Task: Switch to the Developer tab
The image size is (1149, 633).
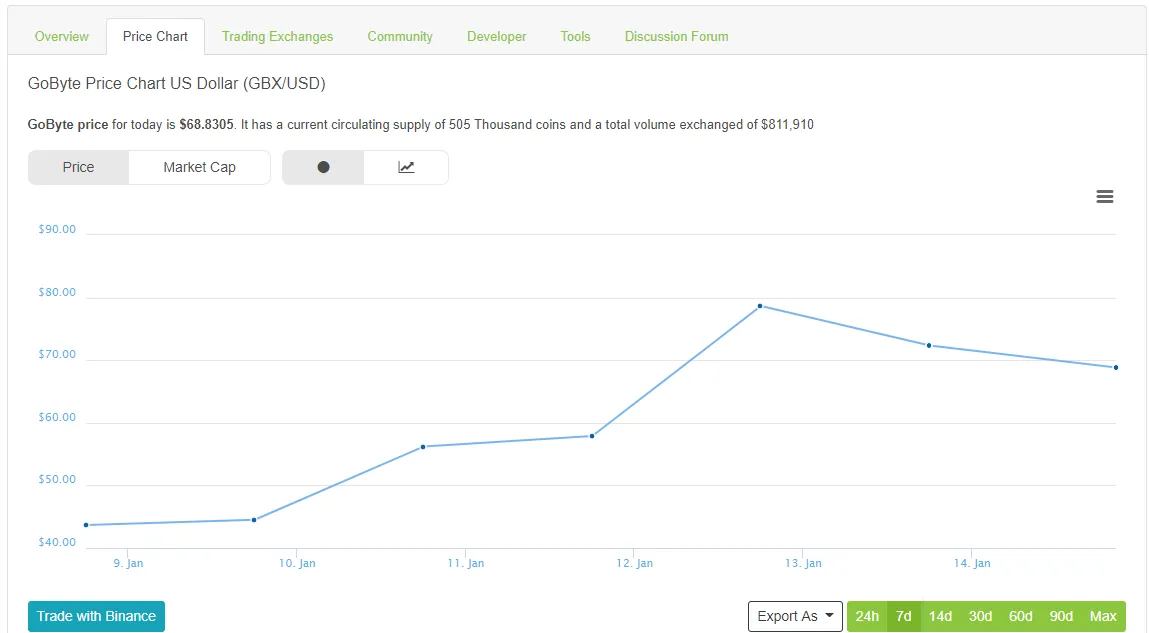Action: pos(497,37)
